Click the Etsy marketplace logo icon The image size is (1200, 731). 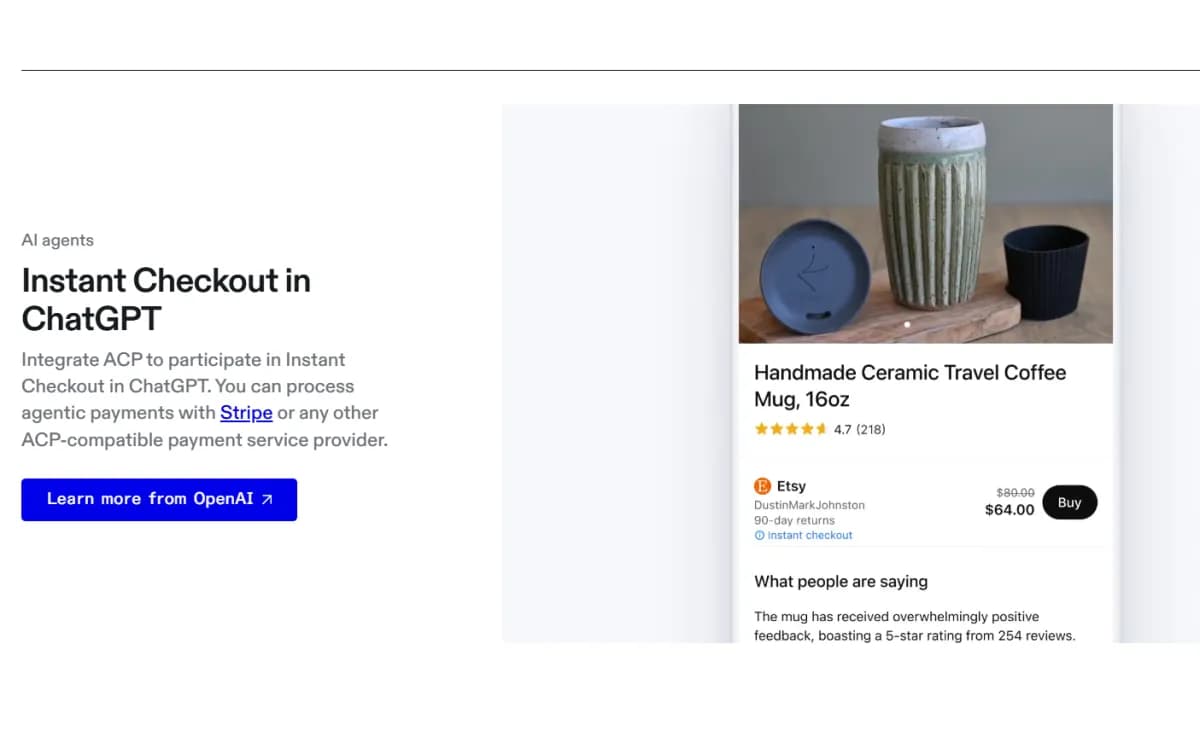click(x=761, y=486)
